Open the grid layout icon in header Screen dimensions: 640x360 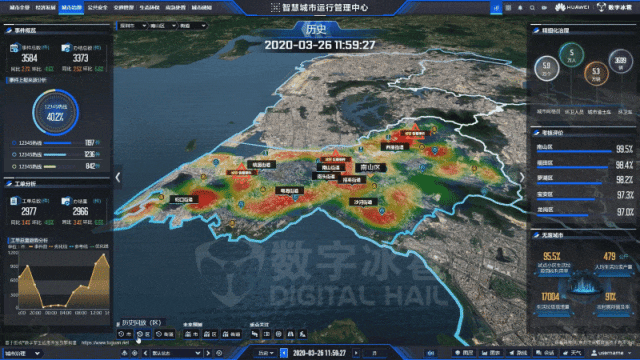coord(508,8)
